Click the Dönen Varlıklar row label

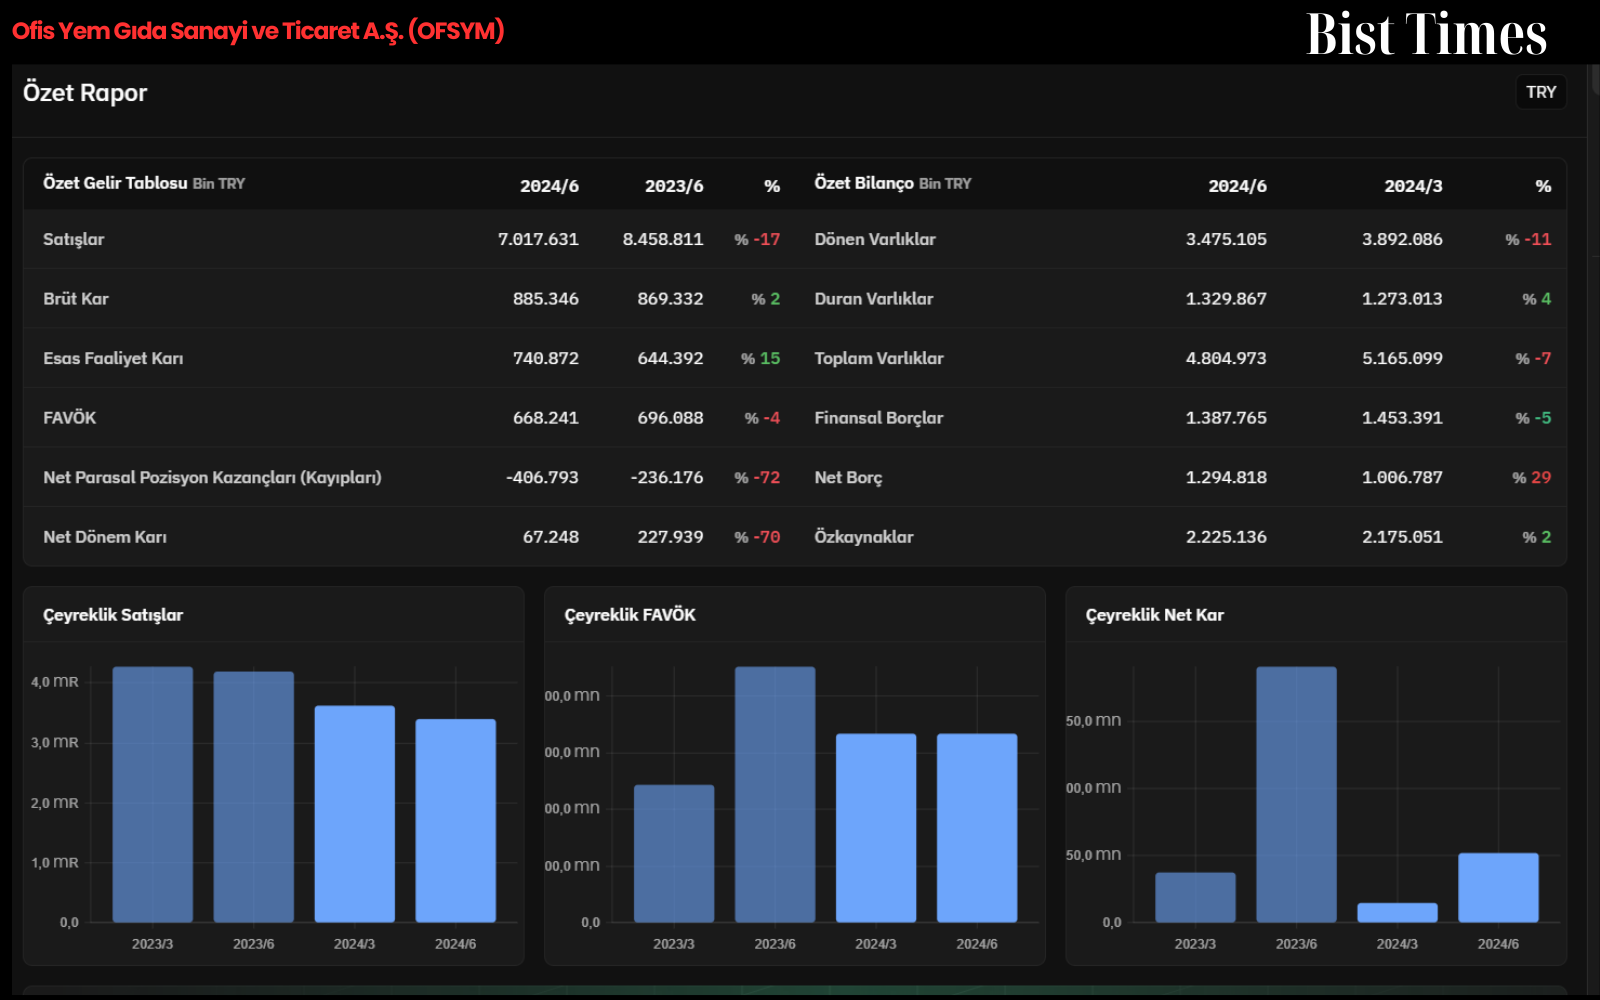(x=875, y=239)
